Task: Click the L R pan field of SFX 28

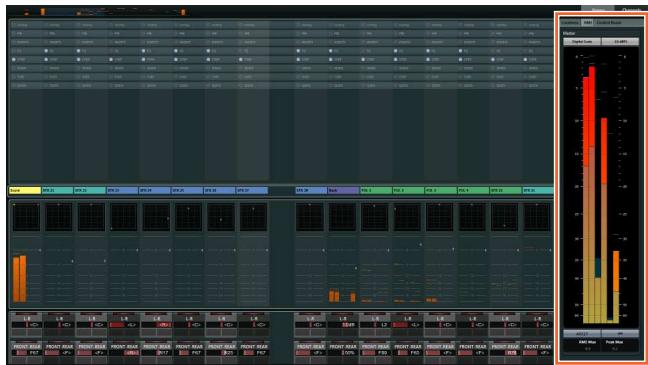Action: 310,325
